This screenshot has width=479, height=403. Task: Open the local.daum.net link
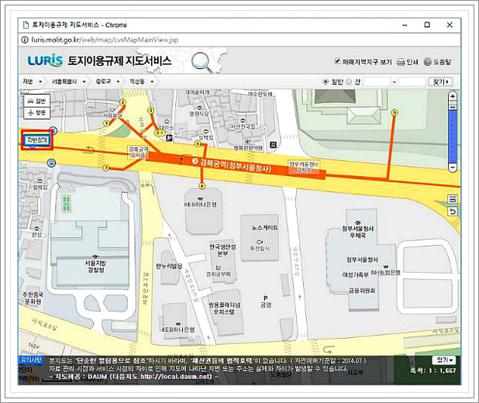click(176, 377)
